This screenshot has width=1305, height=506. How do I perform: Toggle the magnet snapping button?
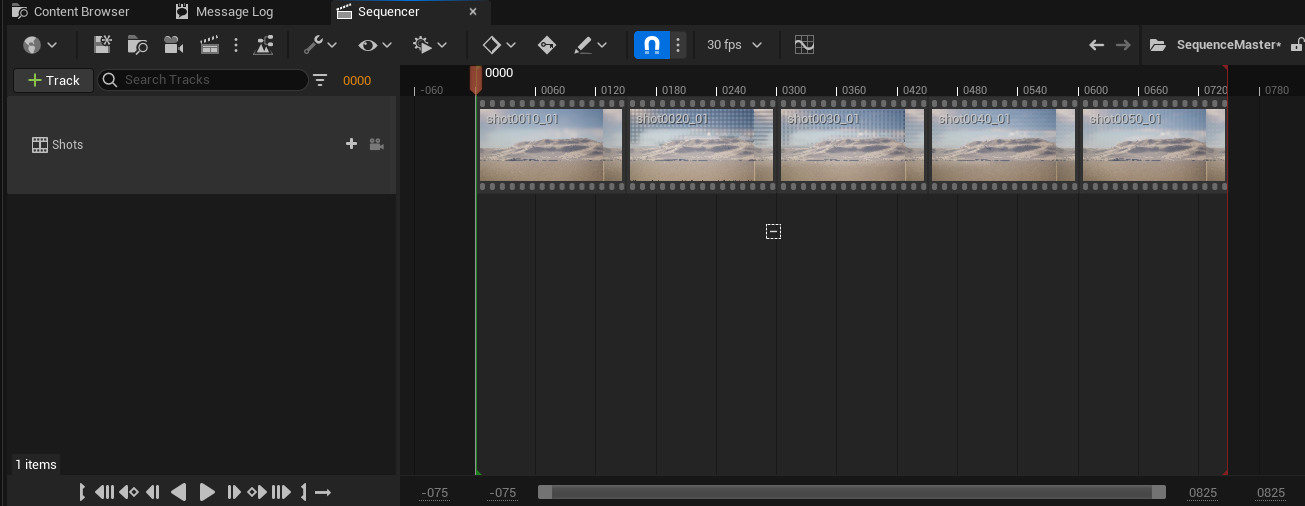[x=651, y=45]
